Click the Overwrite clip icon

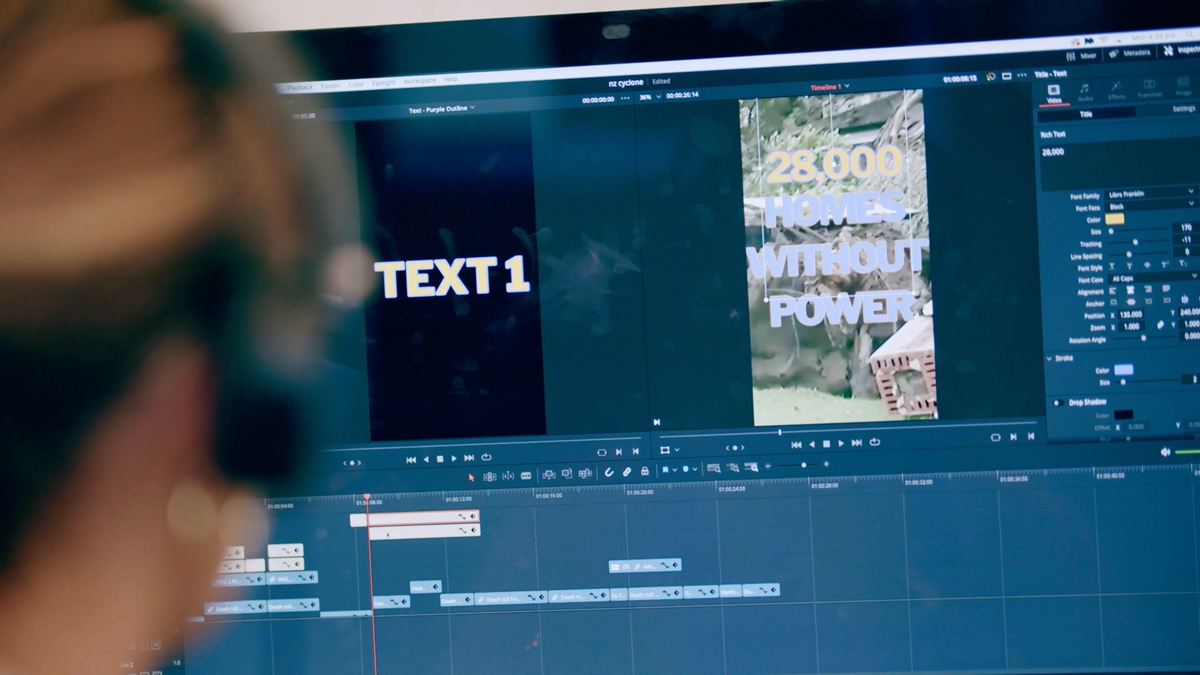566,474
